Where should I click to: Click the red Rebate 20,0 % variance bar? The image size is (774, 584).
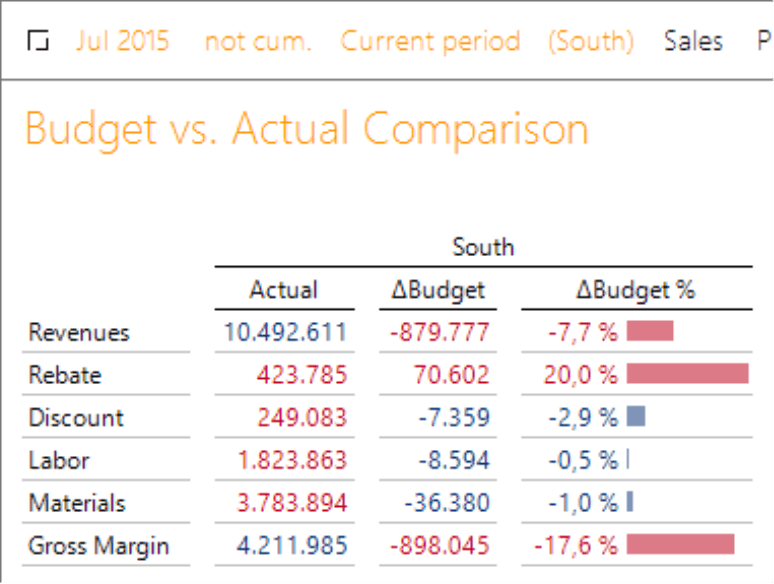[687, 374]
